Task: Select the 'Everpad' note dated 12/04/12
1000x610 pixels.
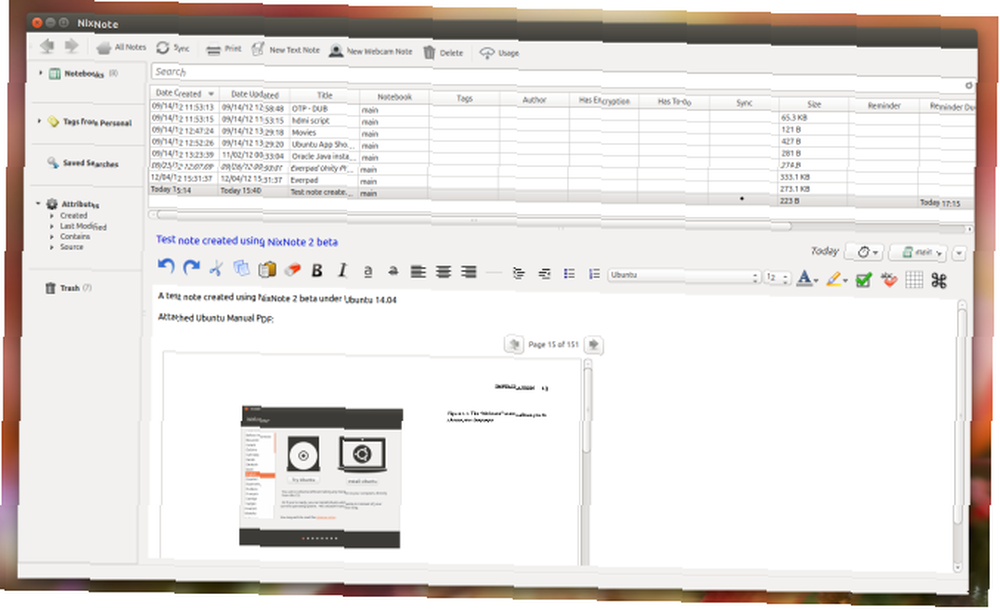Action: (561, 182)
